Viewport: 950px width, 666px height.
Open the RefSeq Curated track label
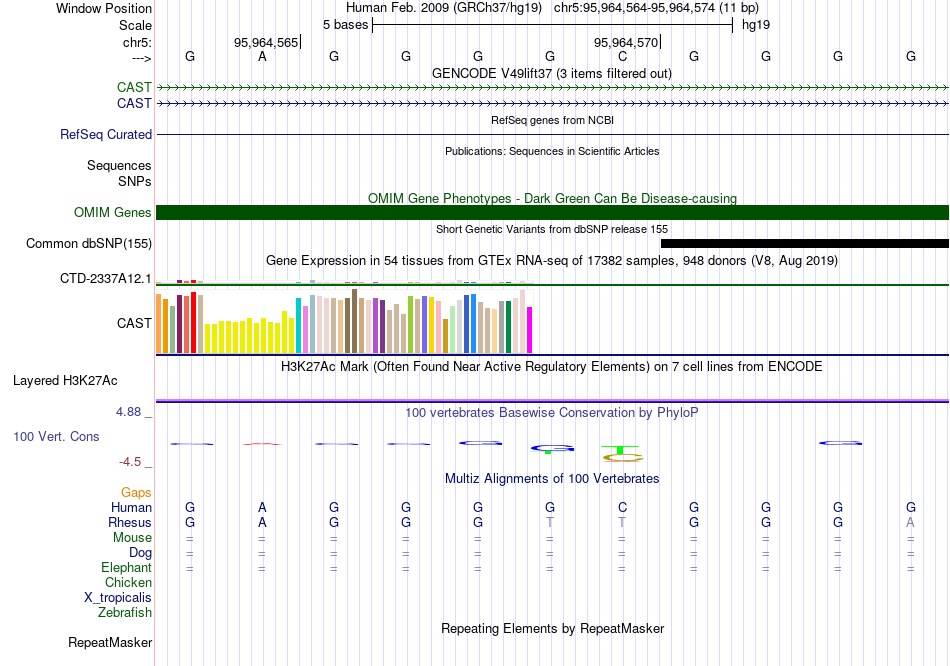pos(105,135)
